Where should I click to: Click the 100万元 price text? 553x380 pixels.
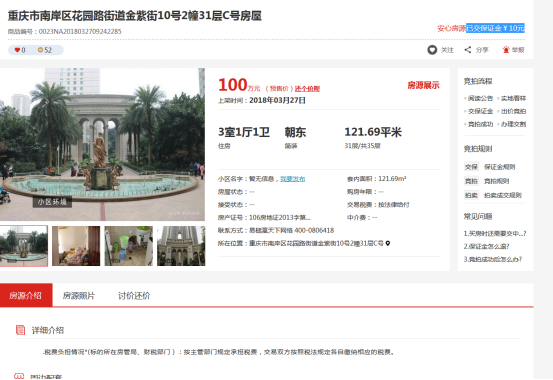pyautogui.click(x=239, y=85)
